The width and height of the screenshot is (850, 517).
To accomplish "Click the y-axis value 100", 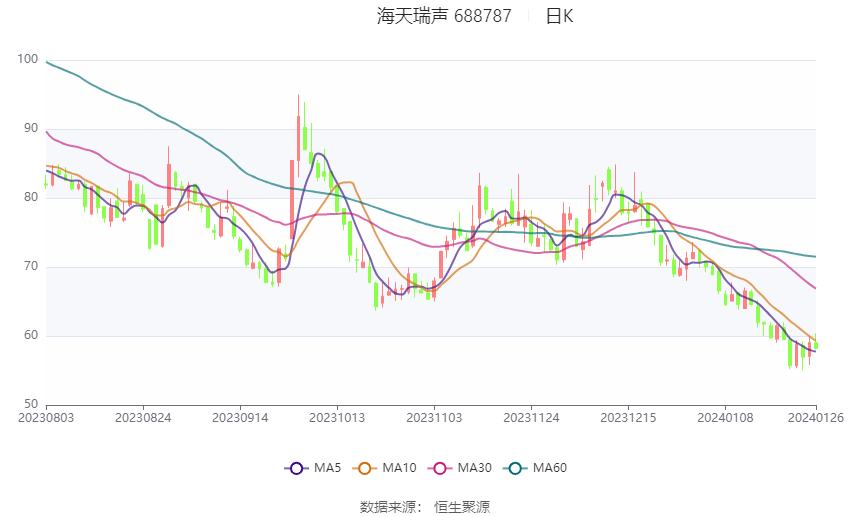I will click(x=28, y=59).
